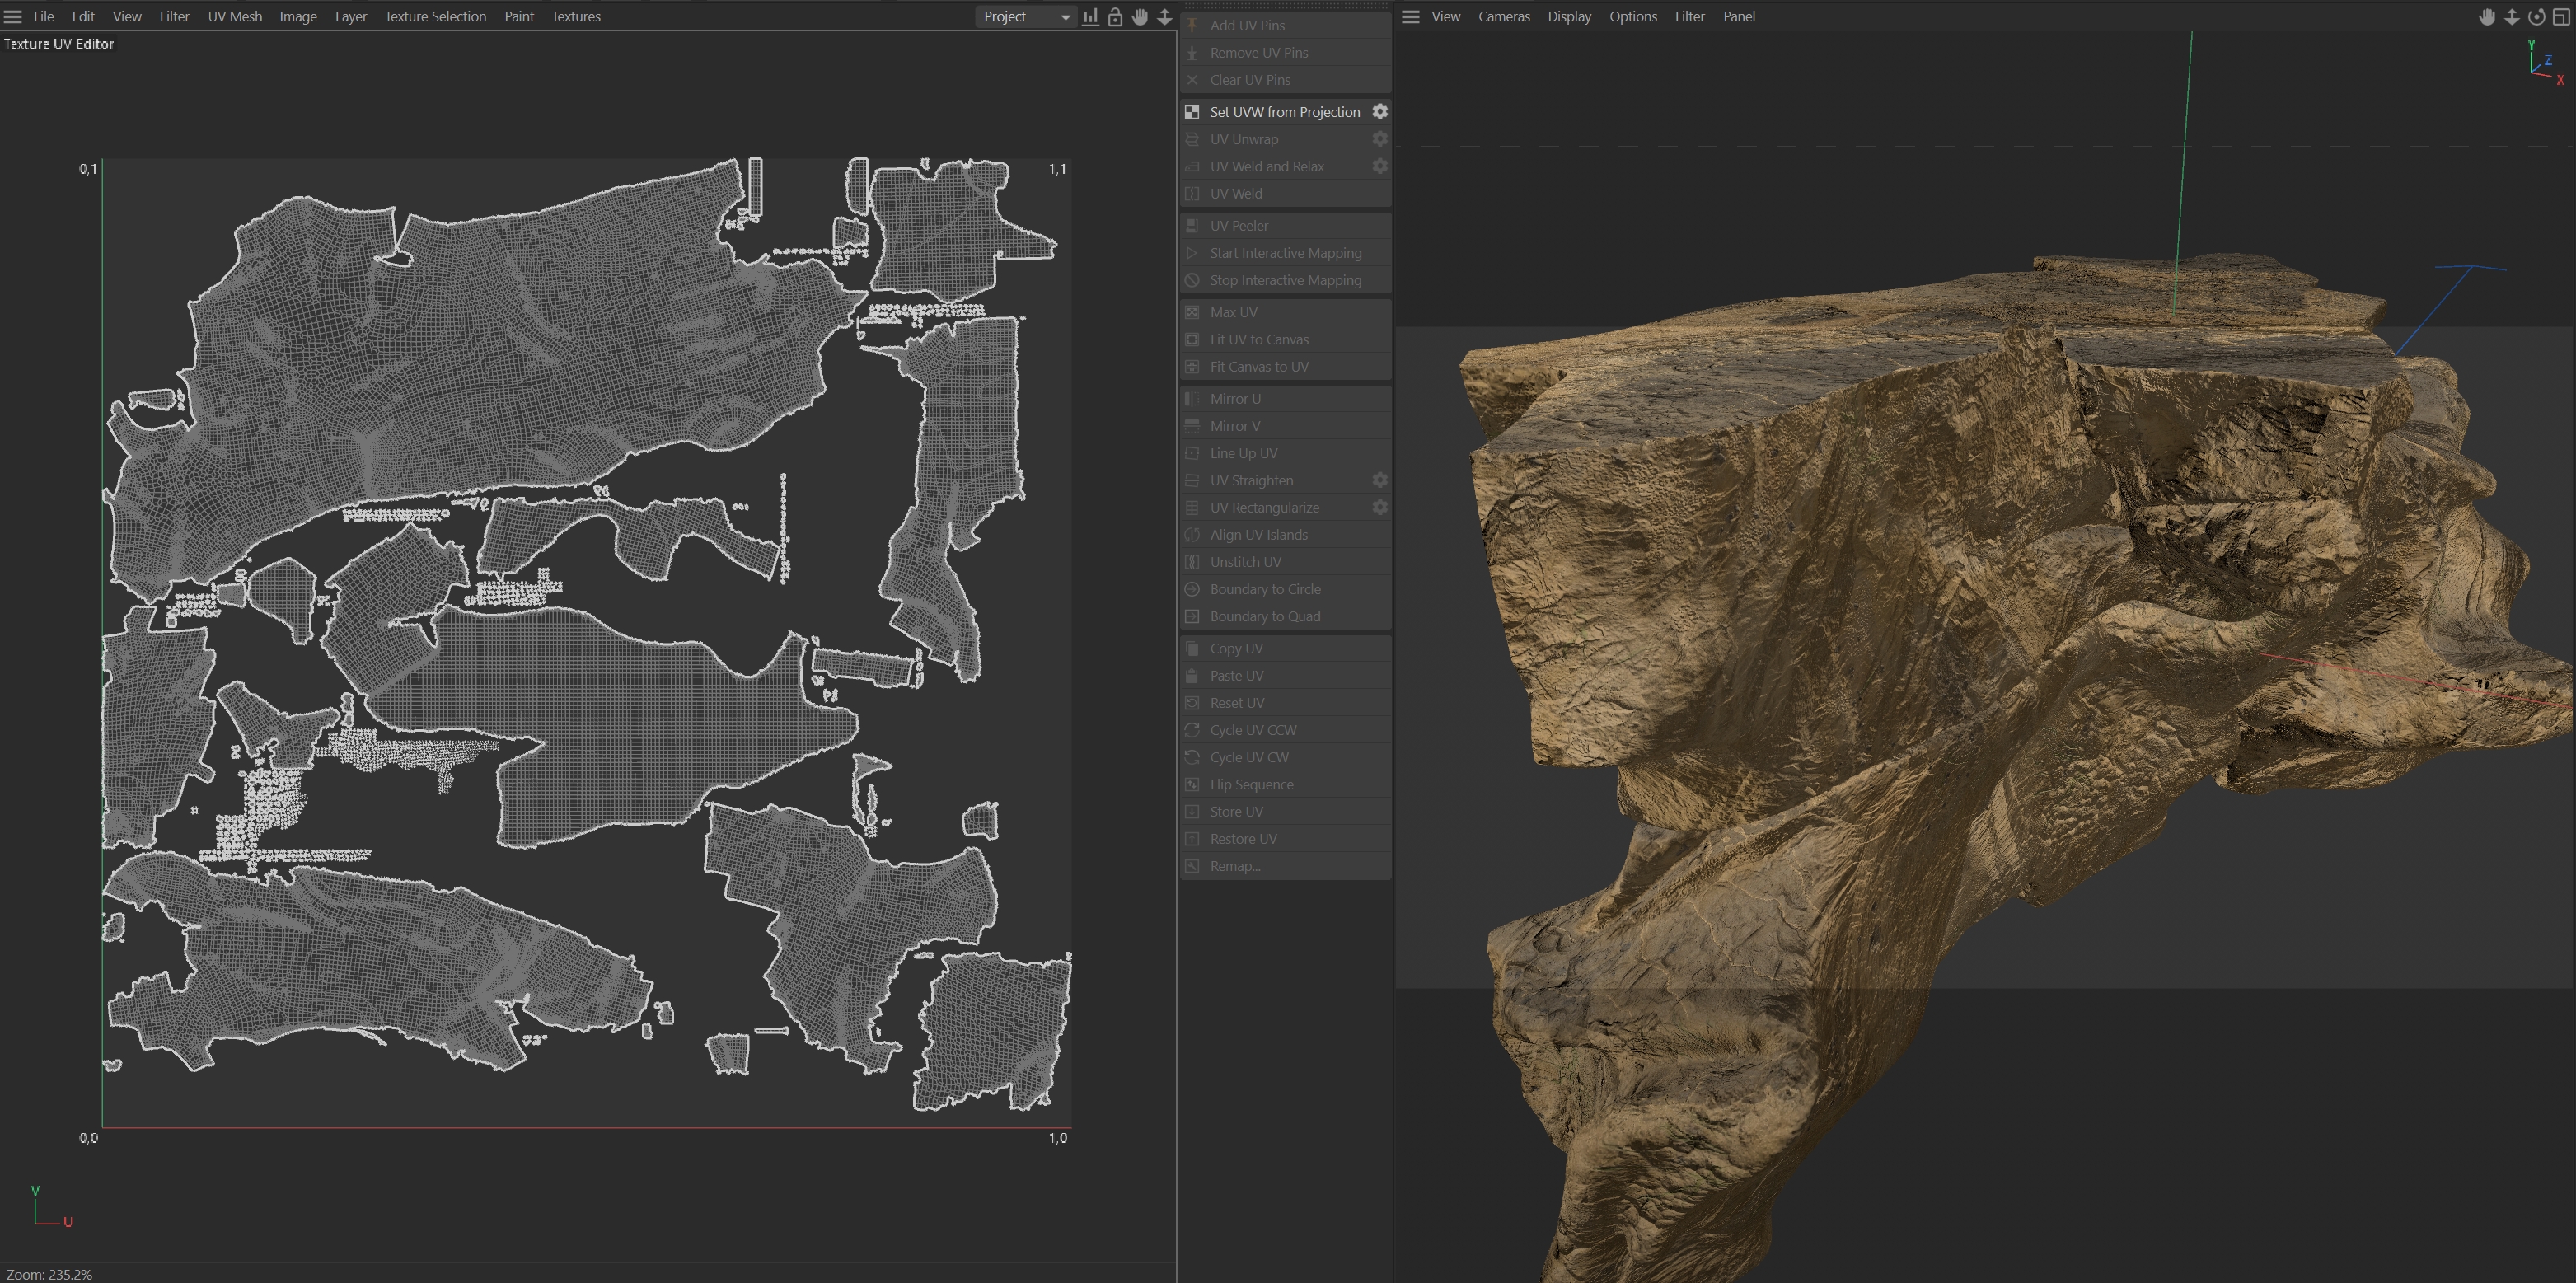Open the Project mode dropdown
The image size is (2576, 1283).
[x=1025, y=16]
